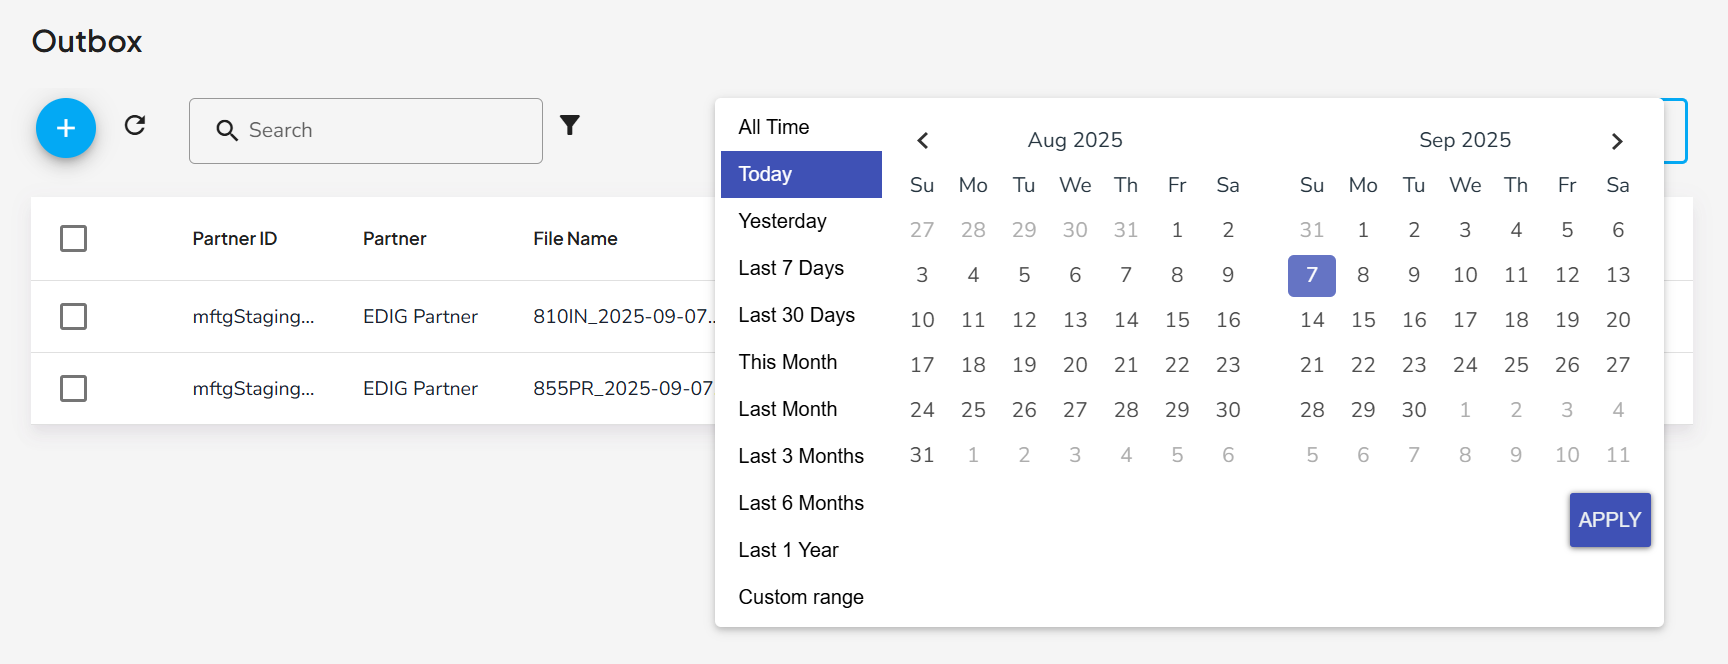Toggle the select-all header checkbox
This screenshot has width=1728, height=664.
73,239
